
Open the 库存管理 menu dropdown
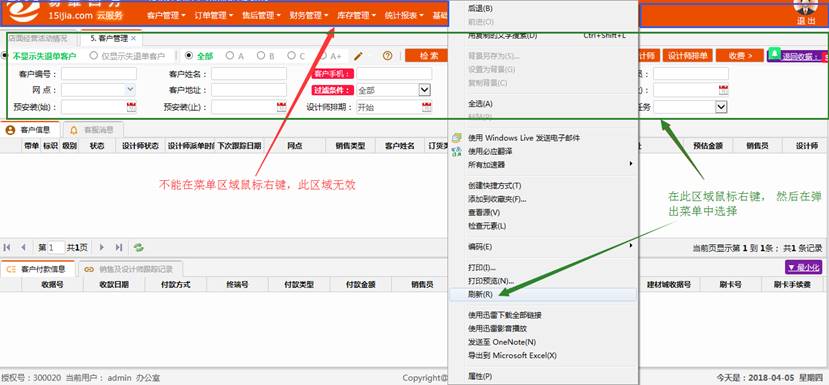click(x=356, y=16)
